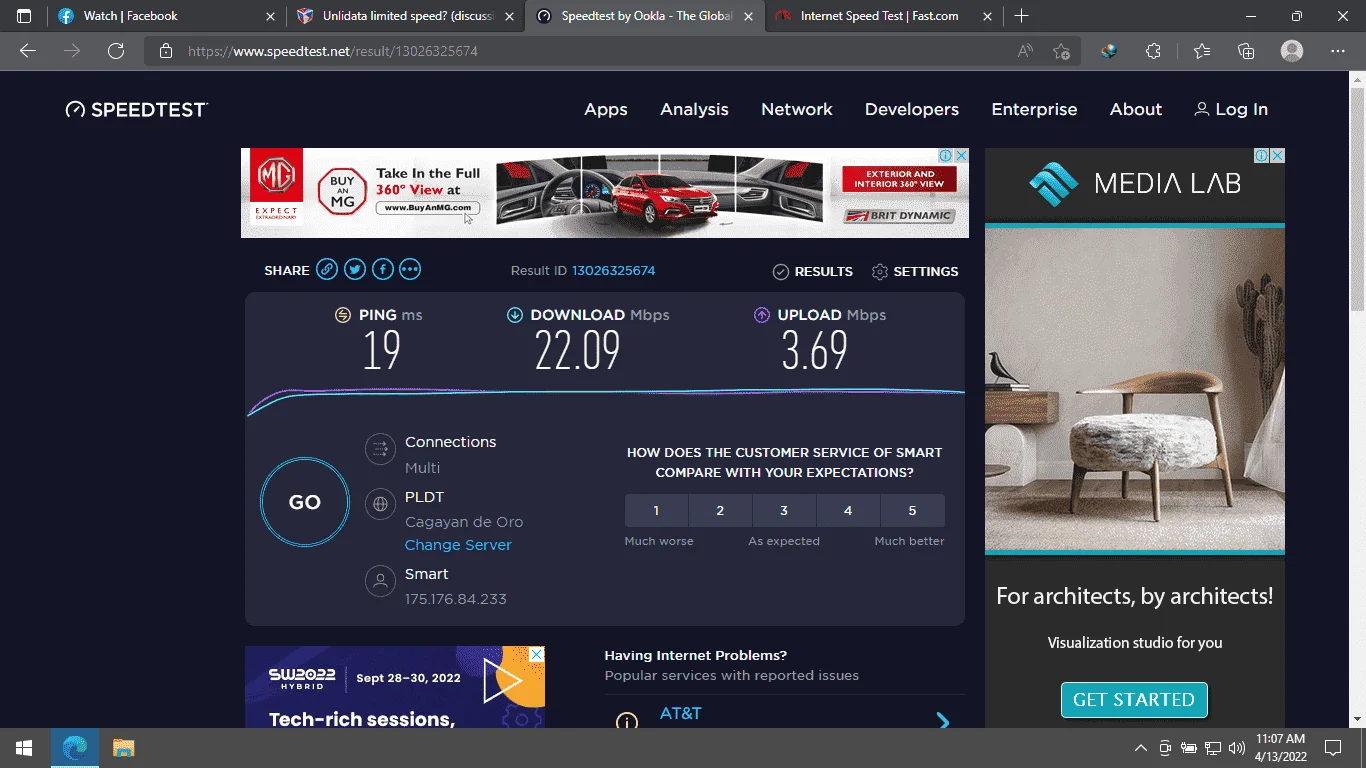Close the Media Lab sidebar ad

tap(1277, 156)
